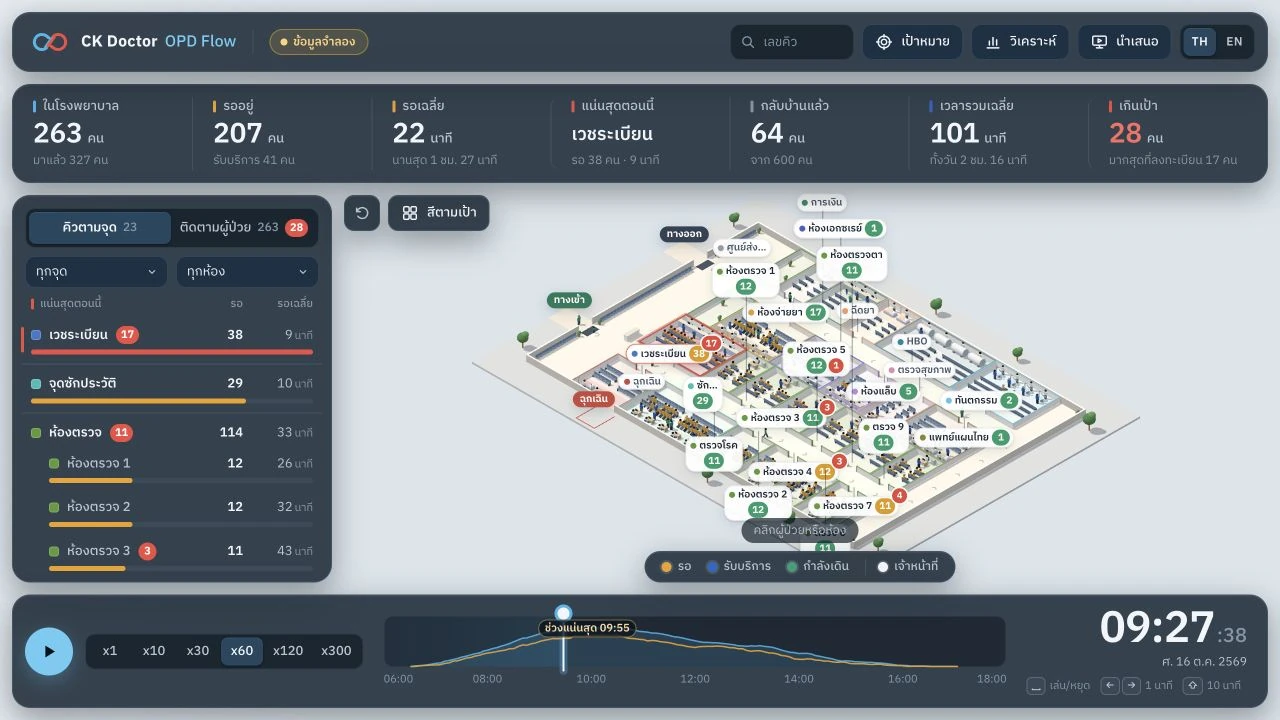
Task: Click the ทางออก exit marker on map
Action: click(x=684, y=234)
